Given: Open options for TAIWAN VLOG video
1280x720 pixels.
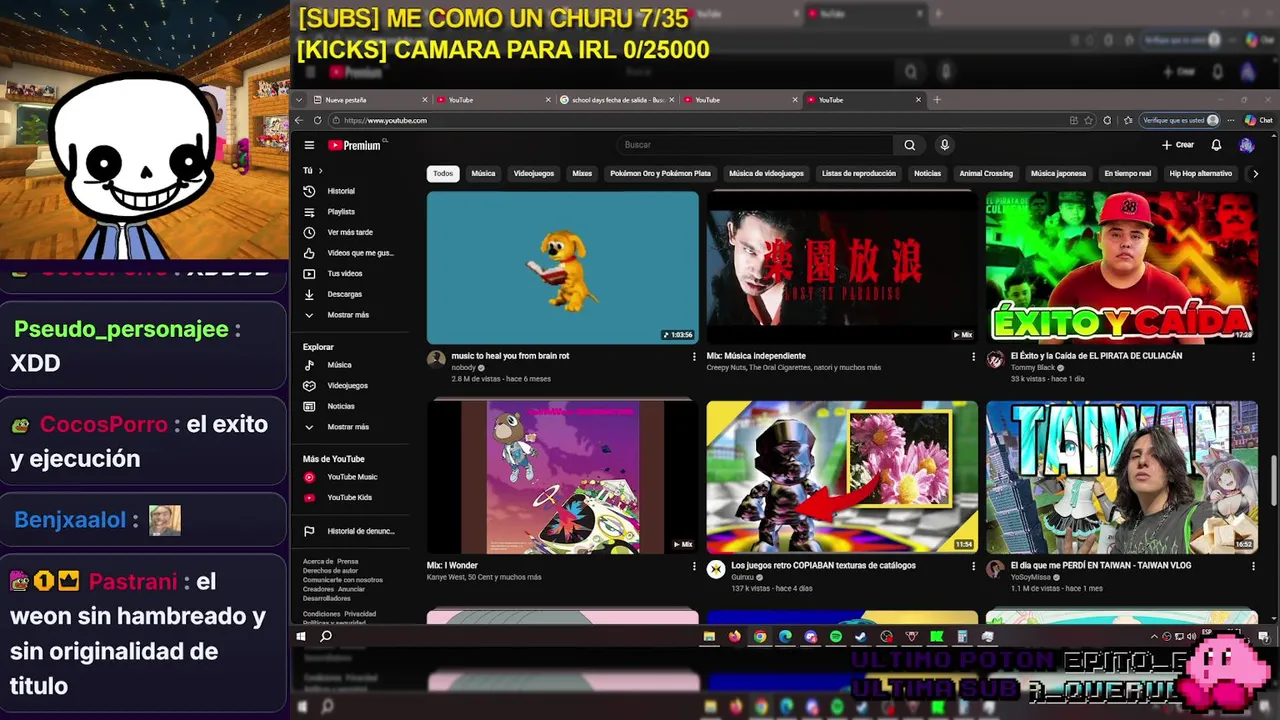Looking at the screenshot, I should (1253, 566).
